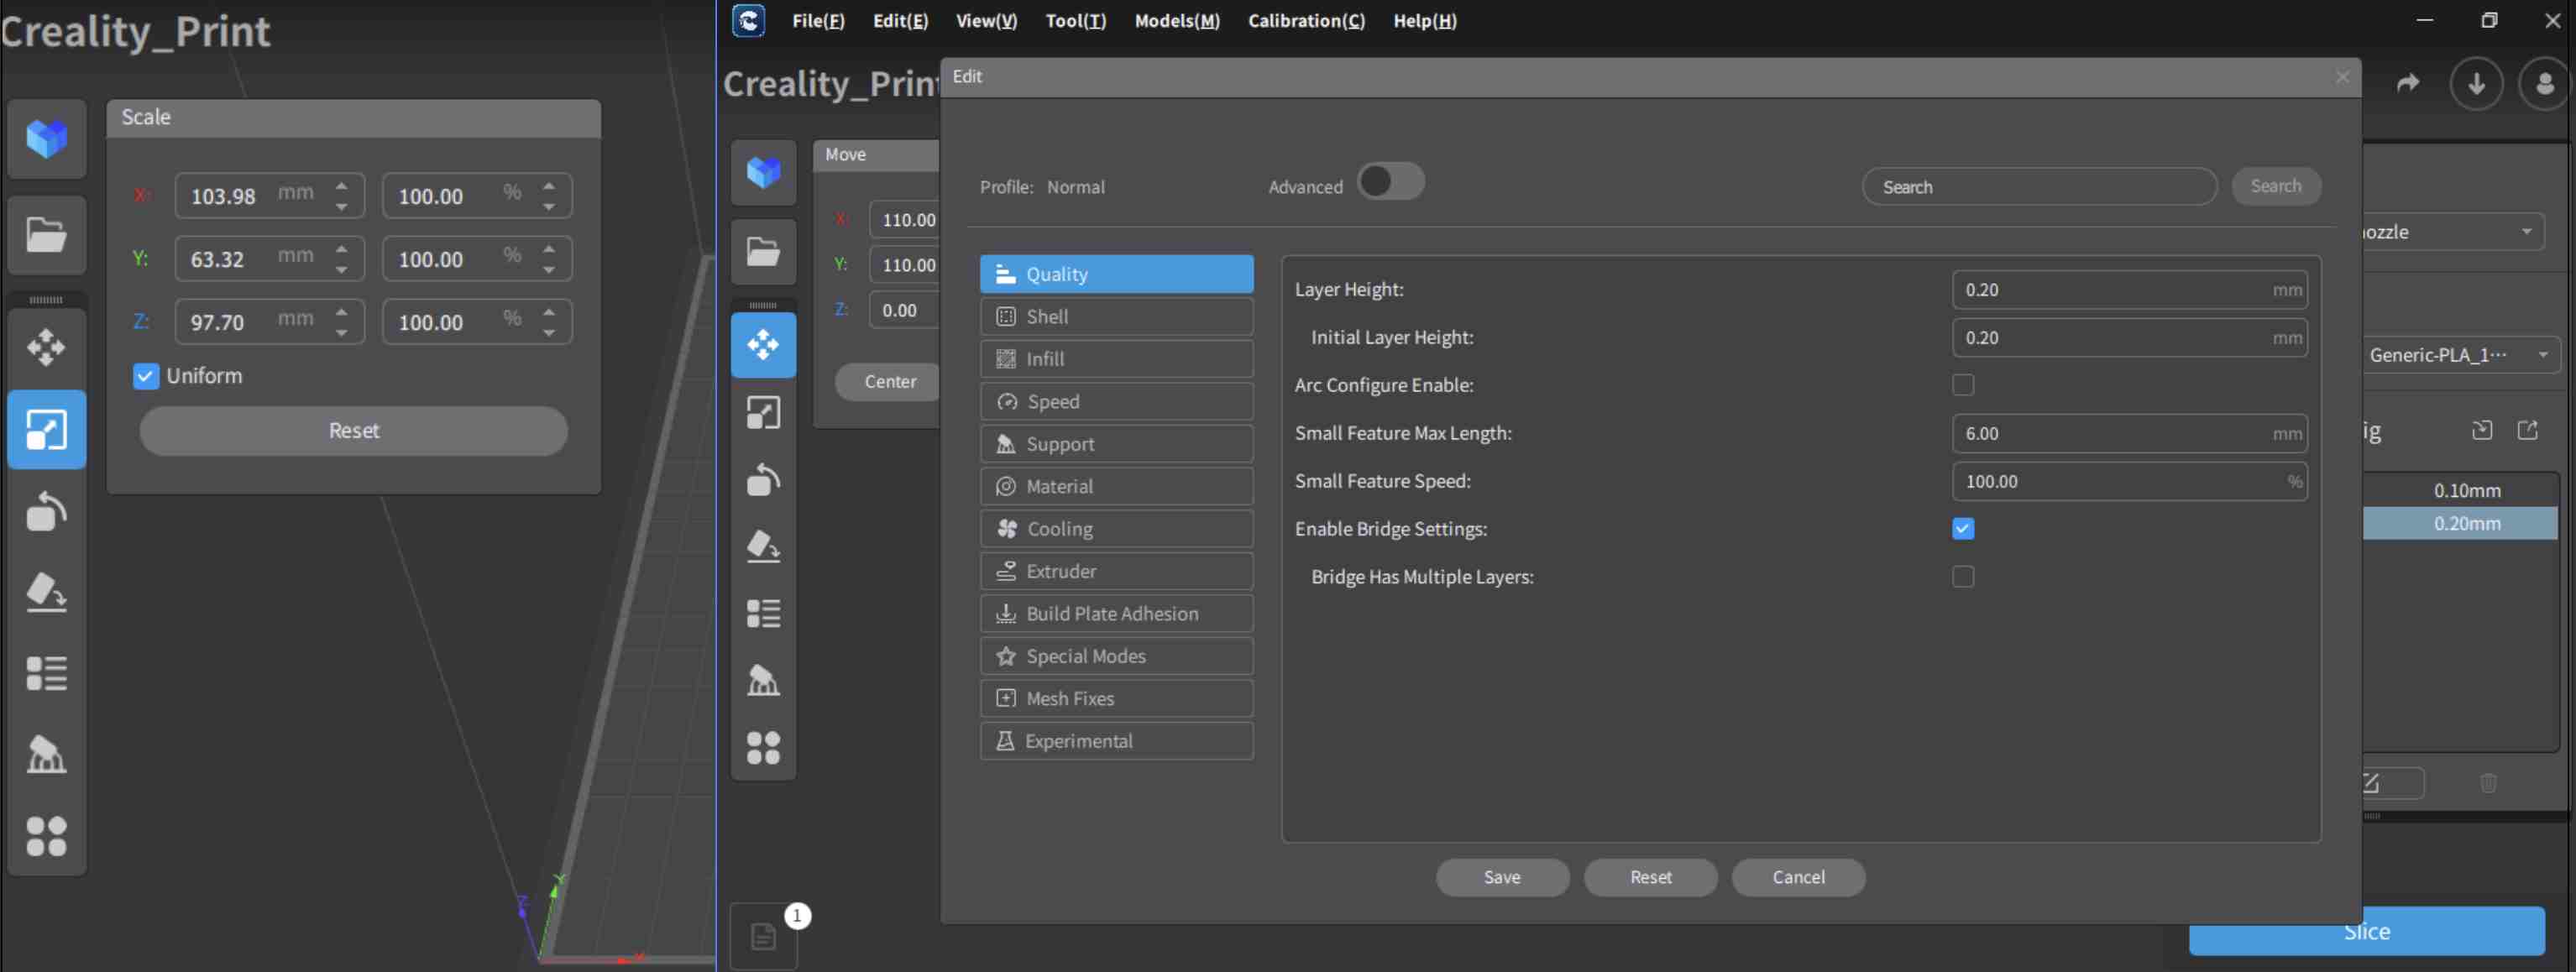This screenshot has width=2576, height=972.
Task: Click the Cancel button in the Edit dialog
Action: [x=1798, y=877]
